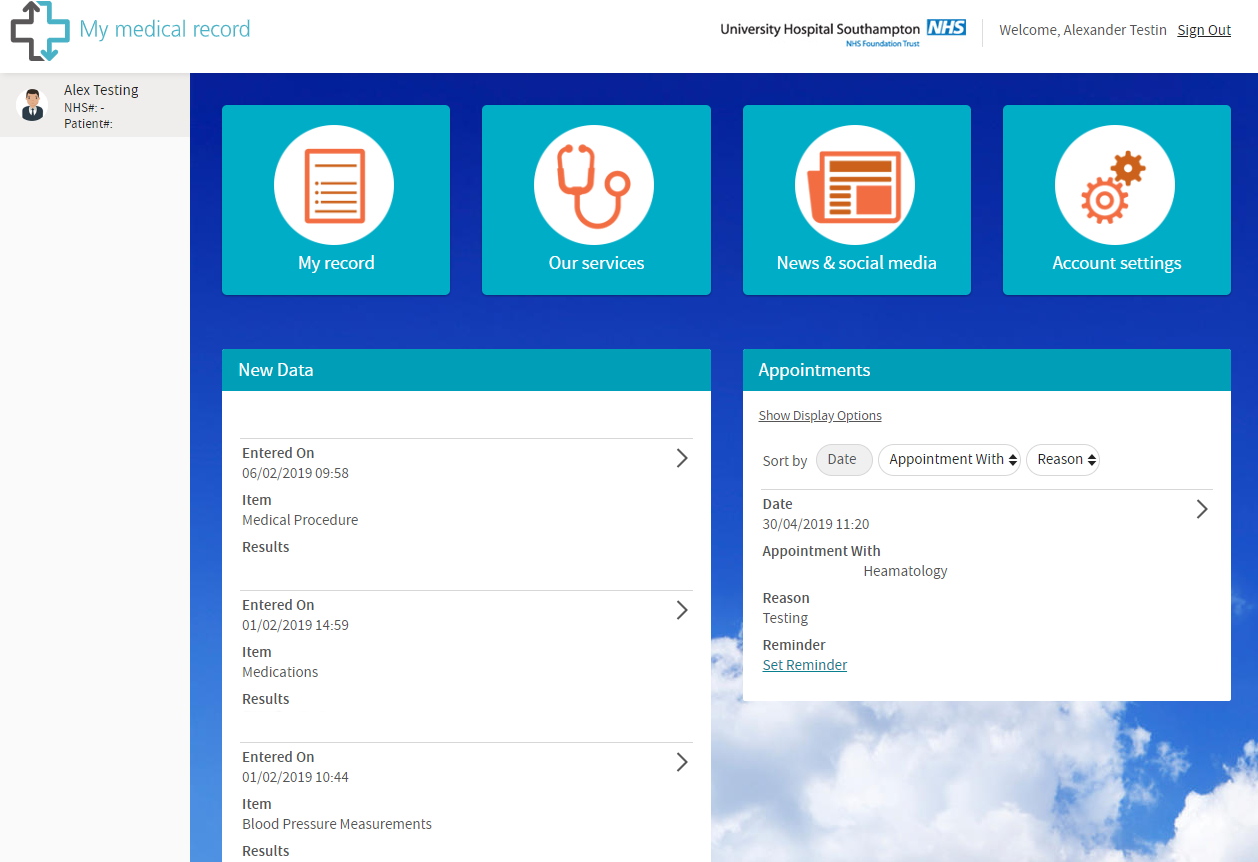Sort appointments by Appointment With
This screenshot has width=1258, height=862.
click(949, 460)
